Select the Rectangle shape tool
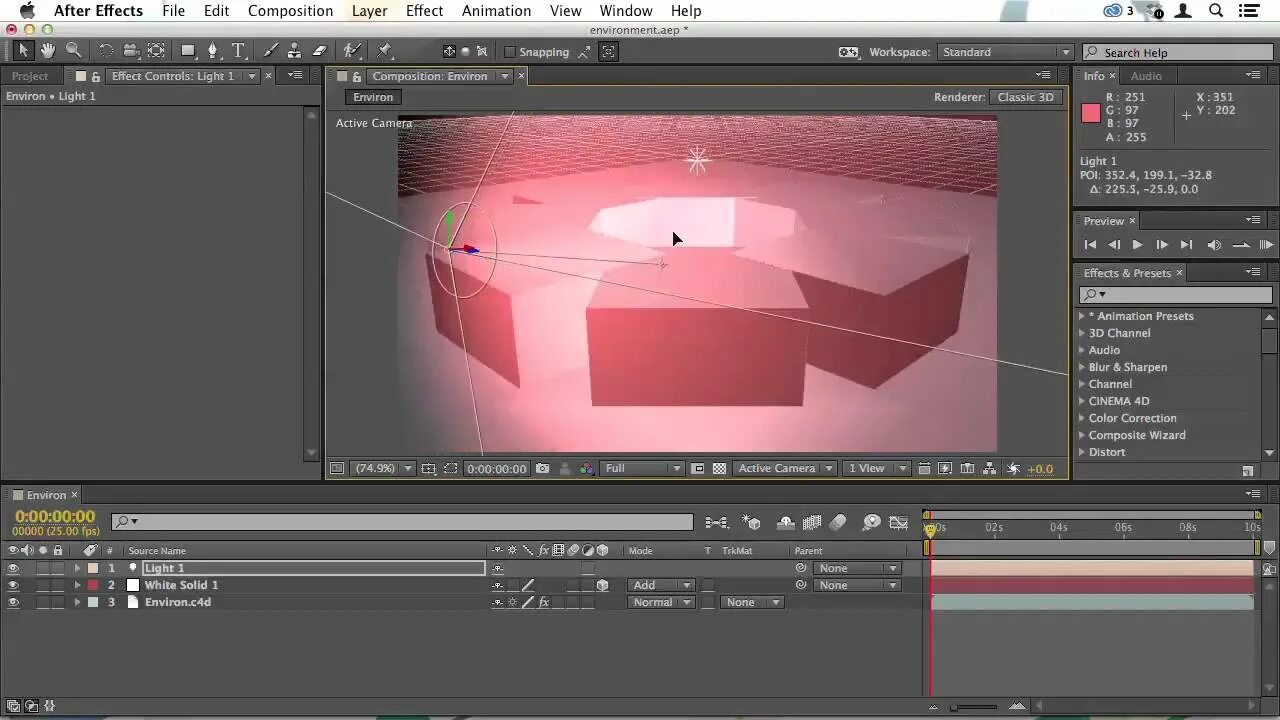The image size is (1280, 720). (187, 51)
